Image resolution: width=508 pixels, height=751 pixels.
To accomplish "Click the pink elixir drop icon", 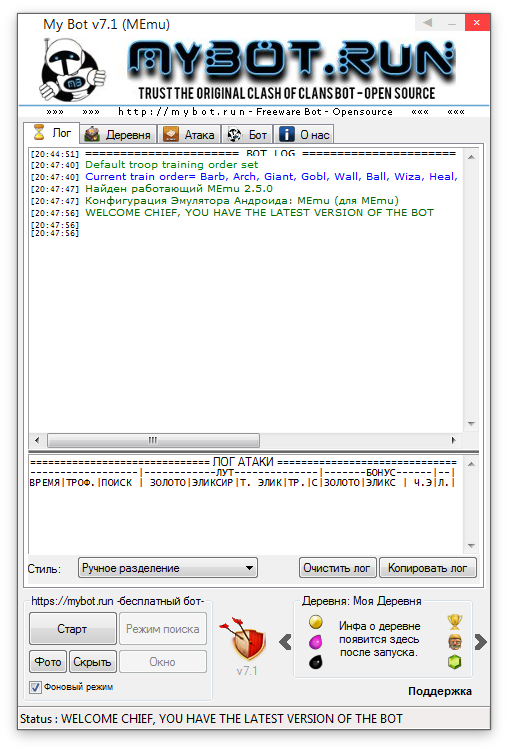I will click(x=316, y=642).
